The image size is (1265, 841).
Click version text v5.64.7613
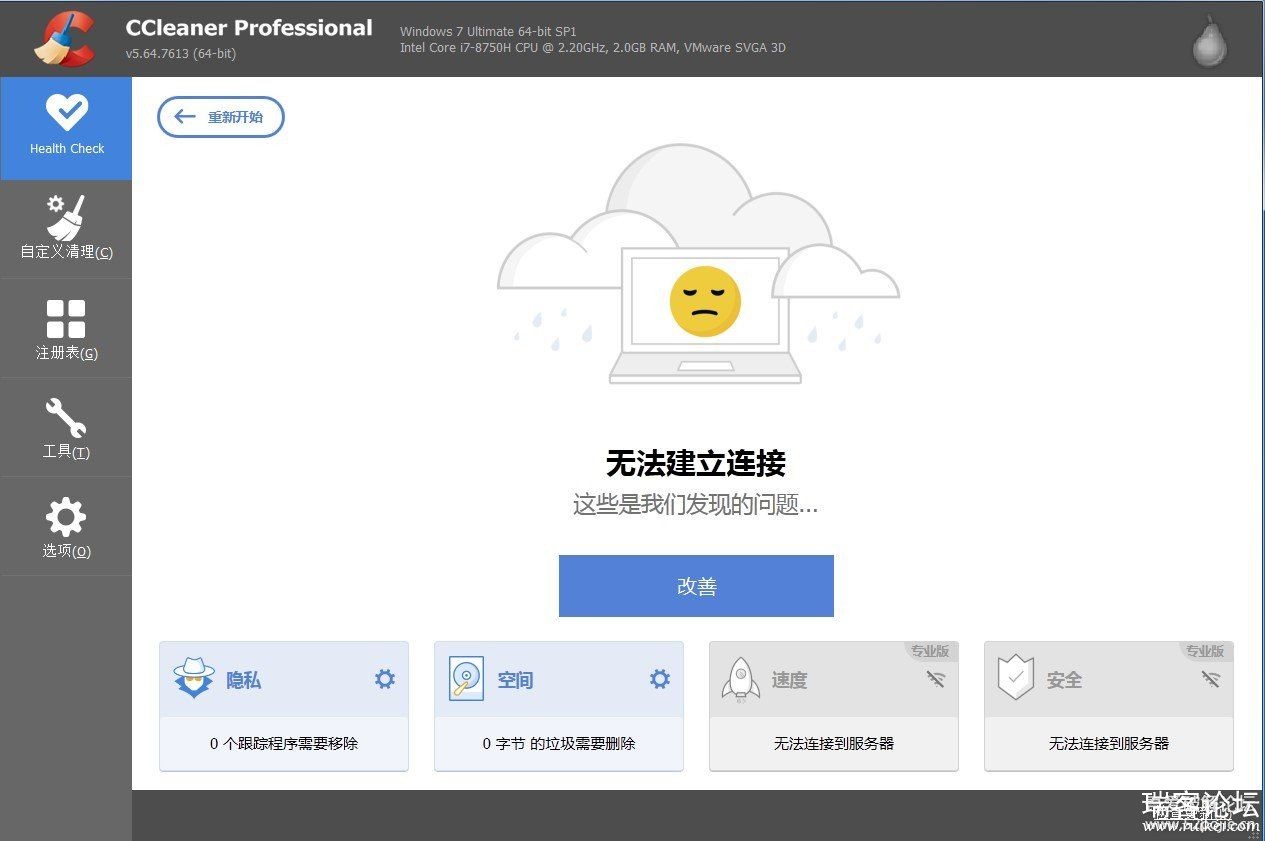pos(181,53)
